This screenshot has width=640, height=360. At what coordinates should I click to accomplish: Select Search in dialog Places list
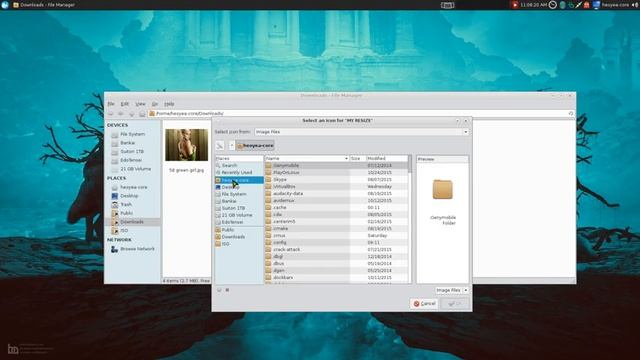239,165
